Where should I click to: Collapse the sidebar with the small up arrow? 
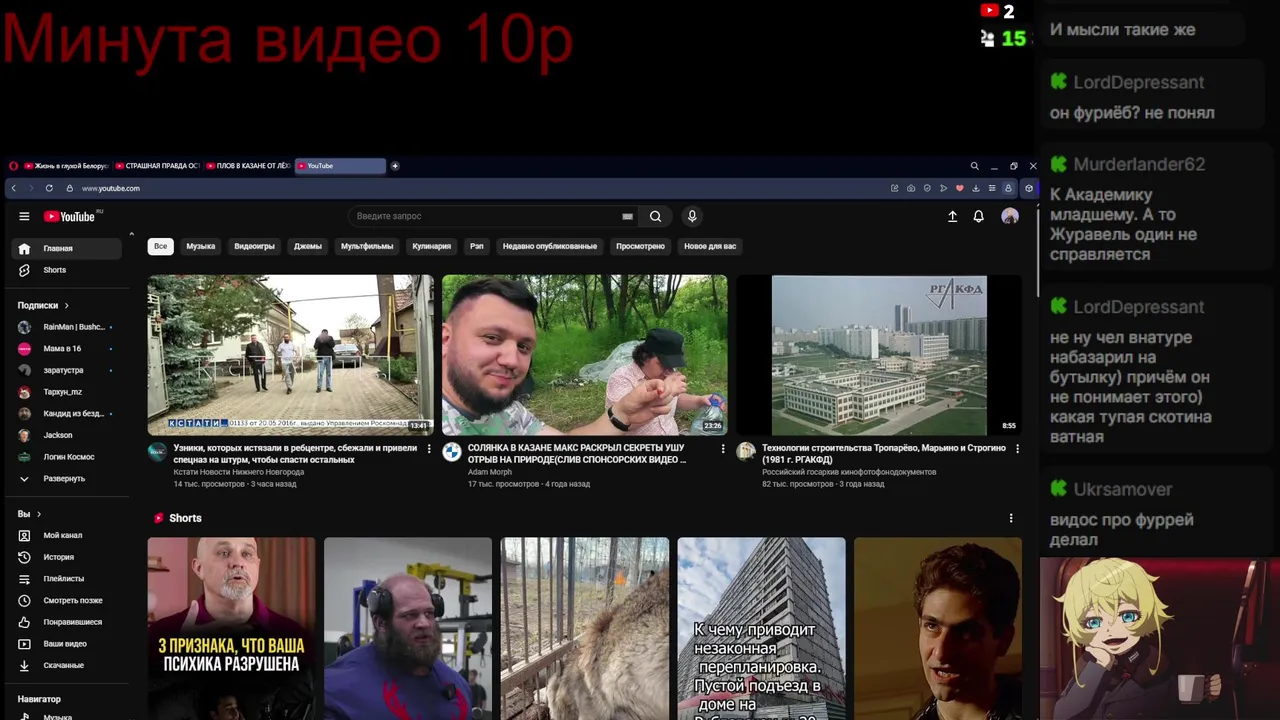[131, 234]
